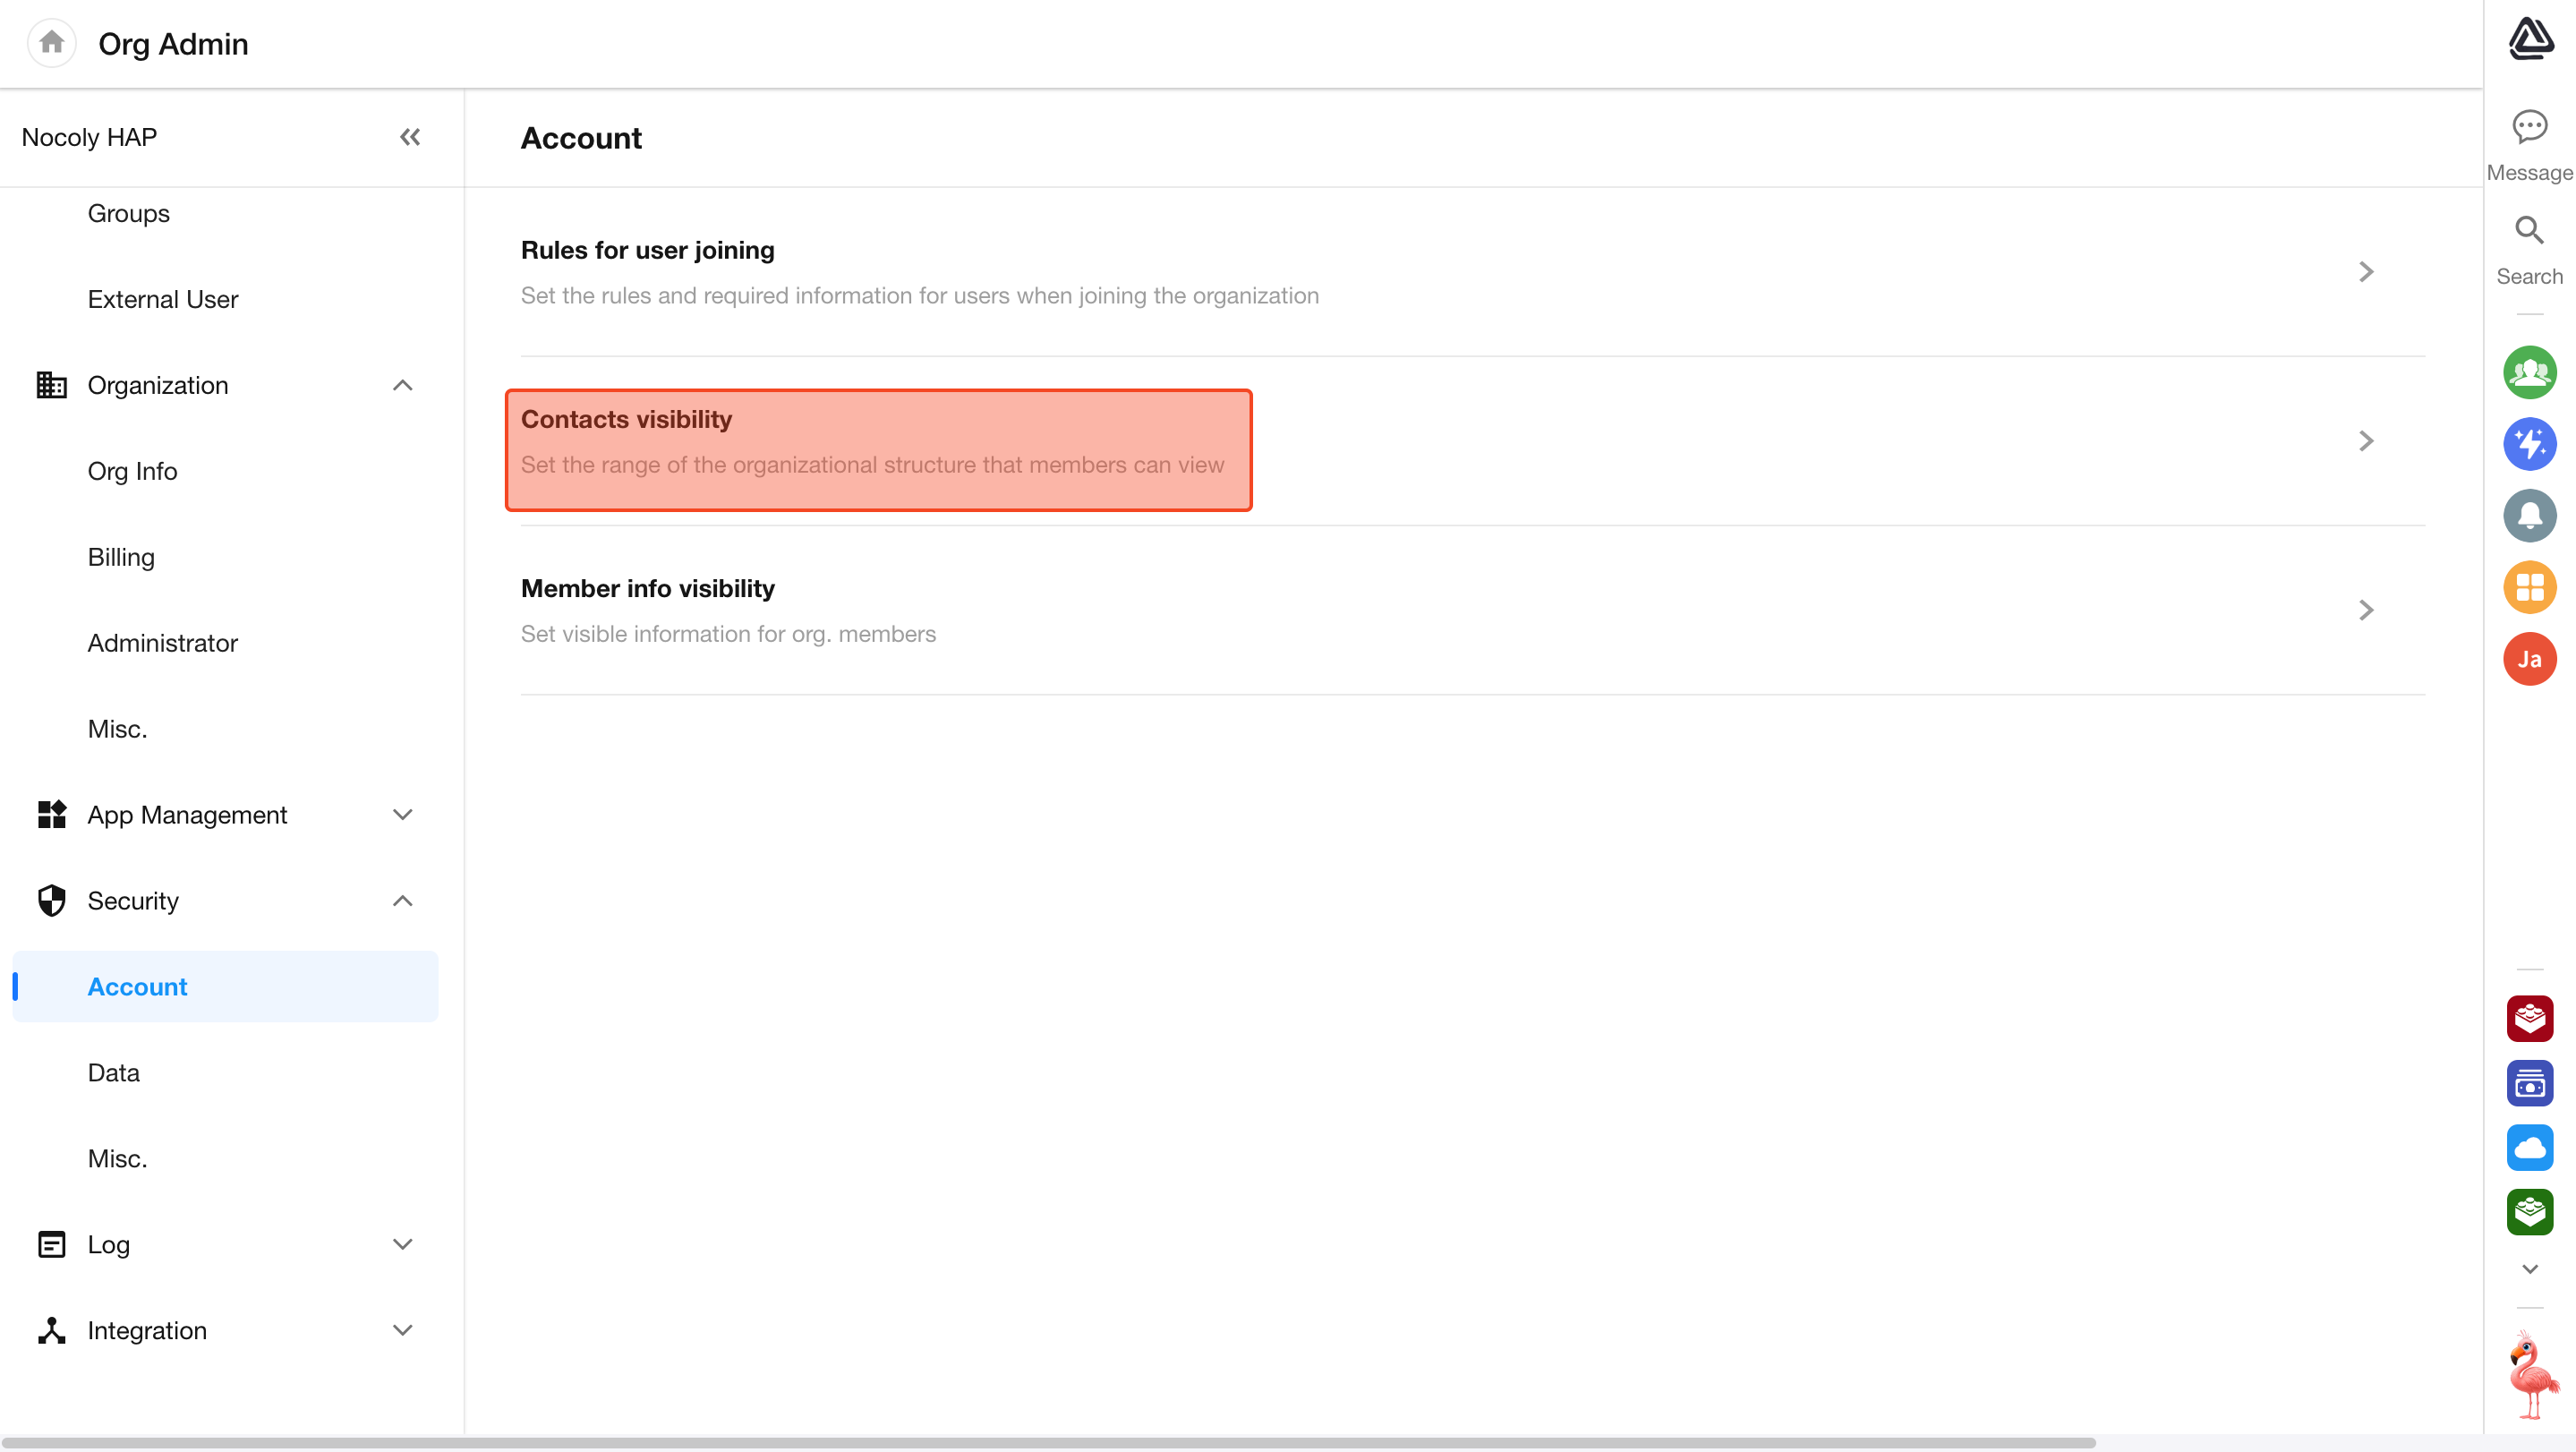
Task: Click the Search magnifier icon
Action: coord(2529,232)
